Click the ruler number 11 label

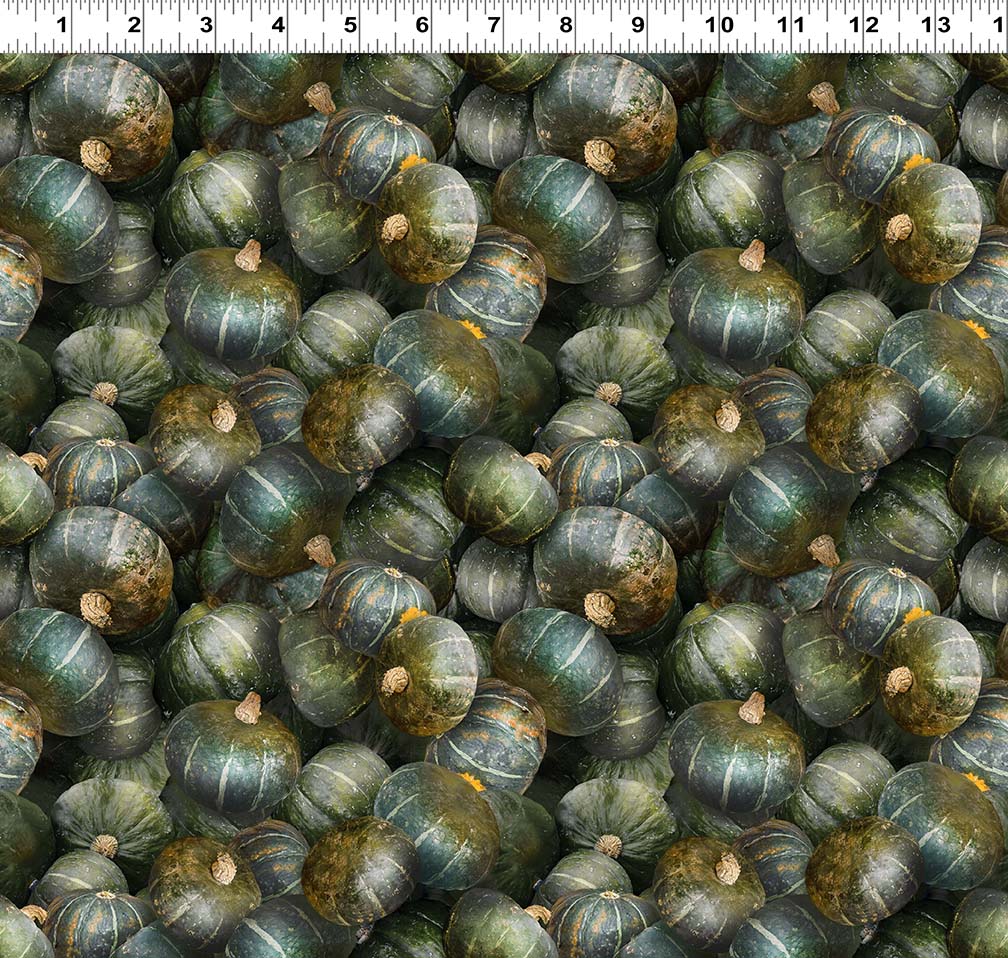(x=791, y=26)
